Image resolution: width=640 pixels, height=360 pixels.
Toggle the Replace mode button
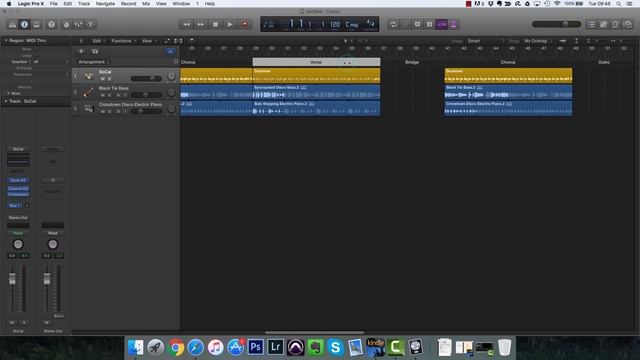pos(417,24)
